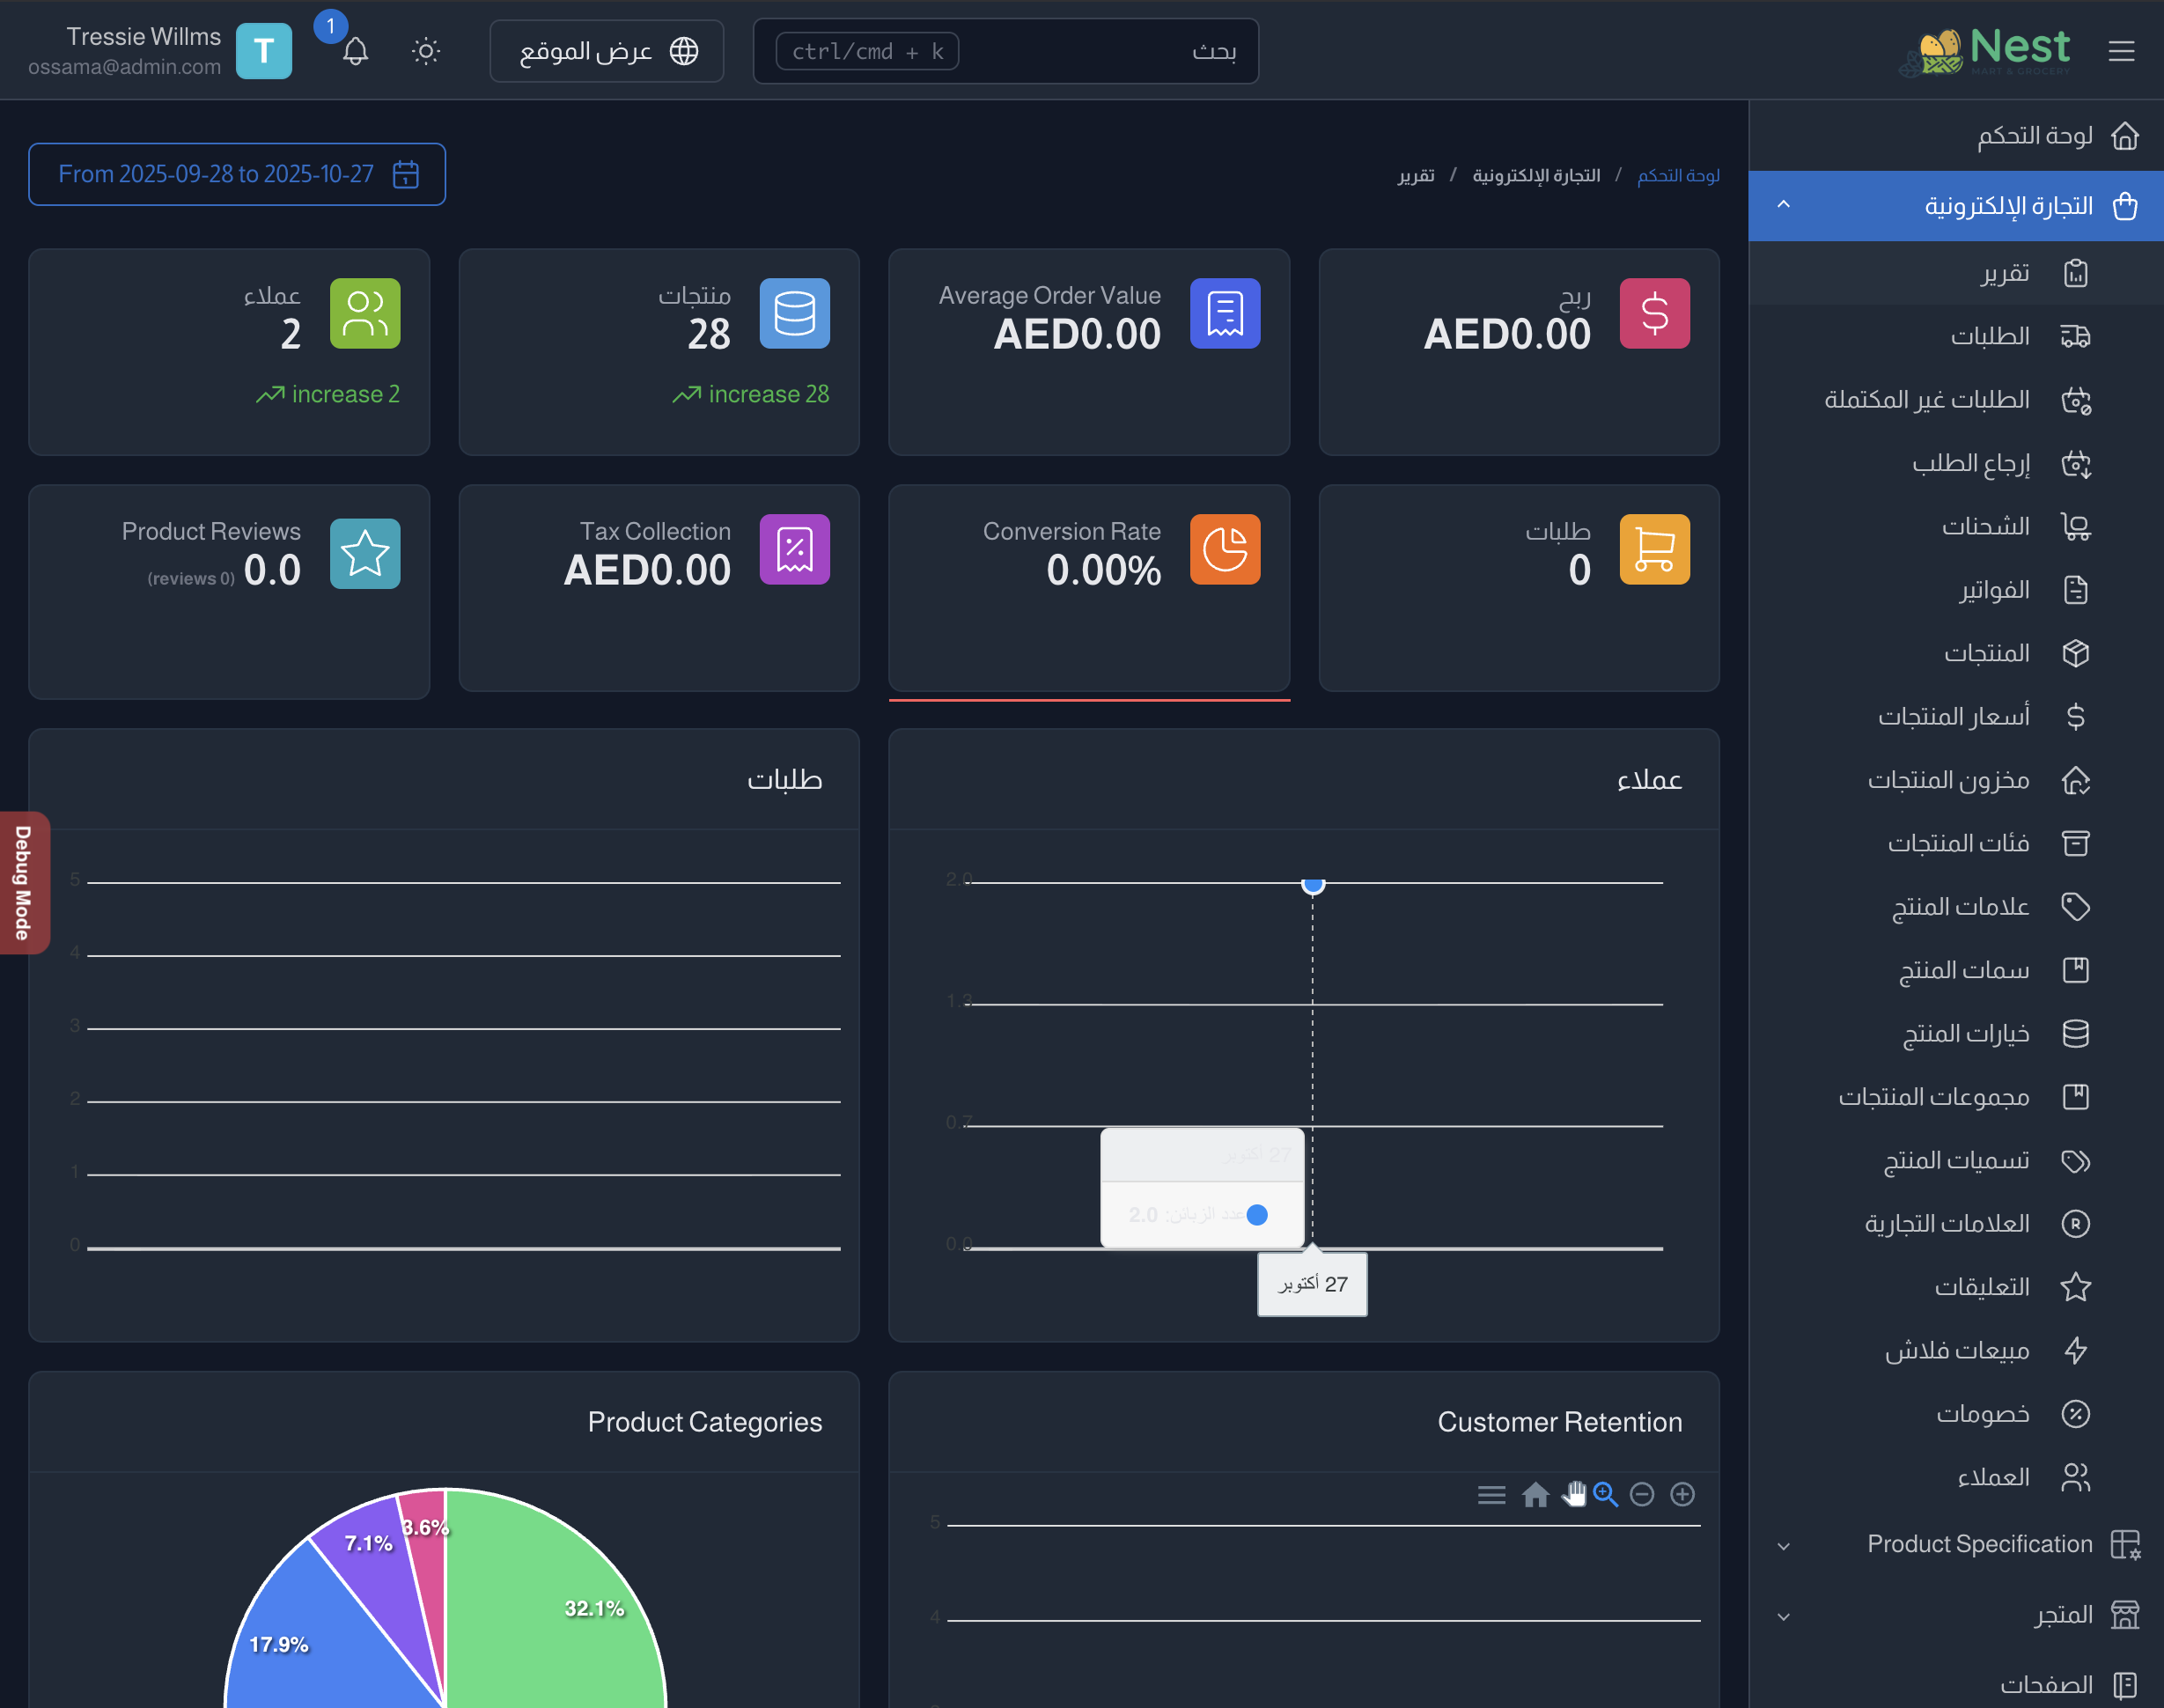Click the dollar icon next to أسعار المنتجات

tap(2077, 716)
